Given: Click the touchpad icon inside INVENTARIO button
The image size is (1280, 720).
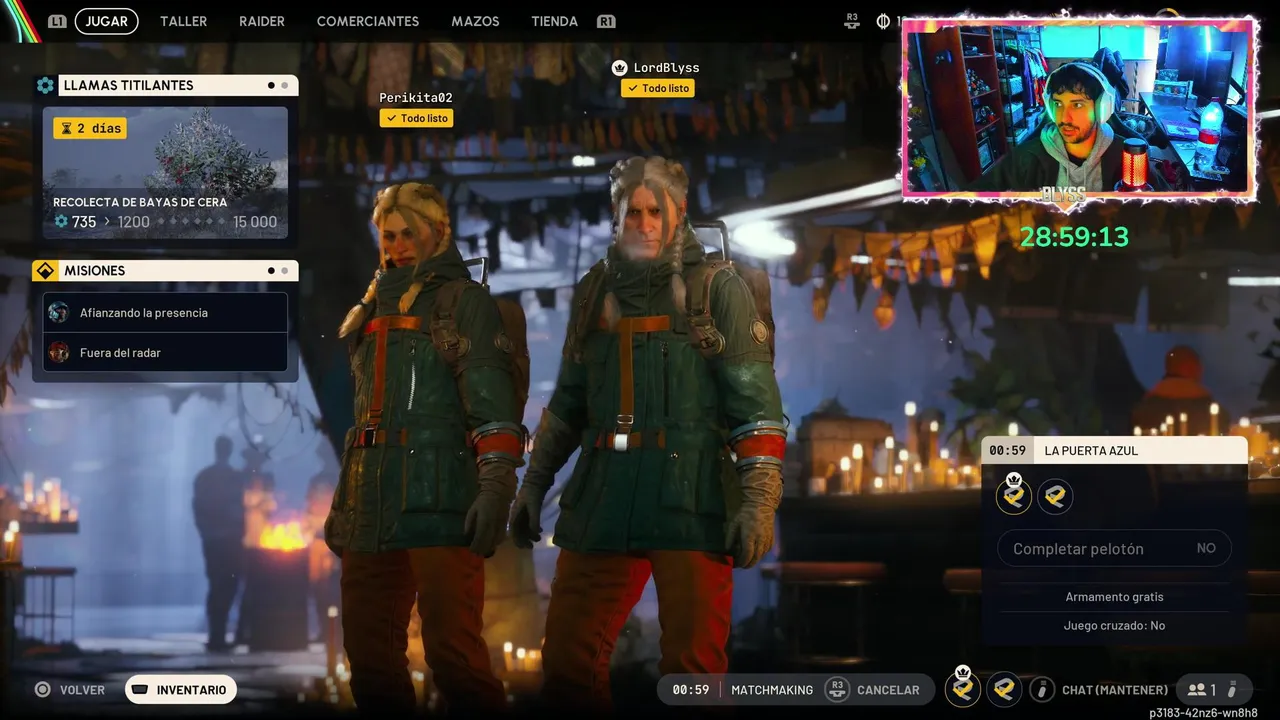Looking at the screenshot, I should pos(141,690).
